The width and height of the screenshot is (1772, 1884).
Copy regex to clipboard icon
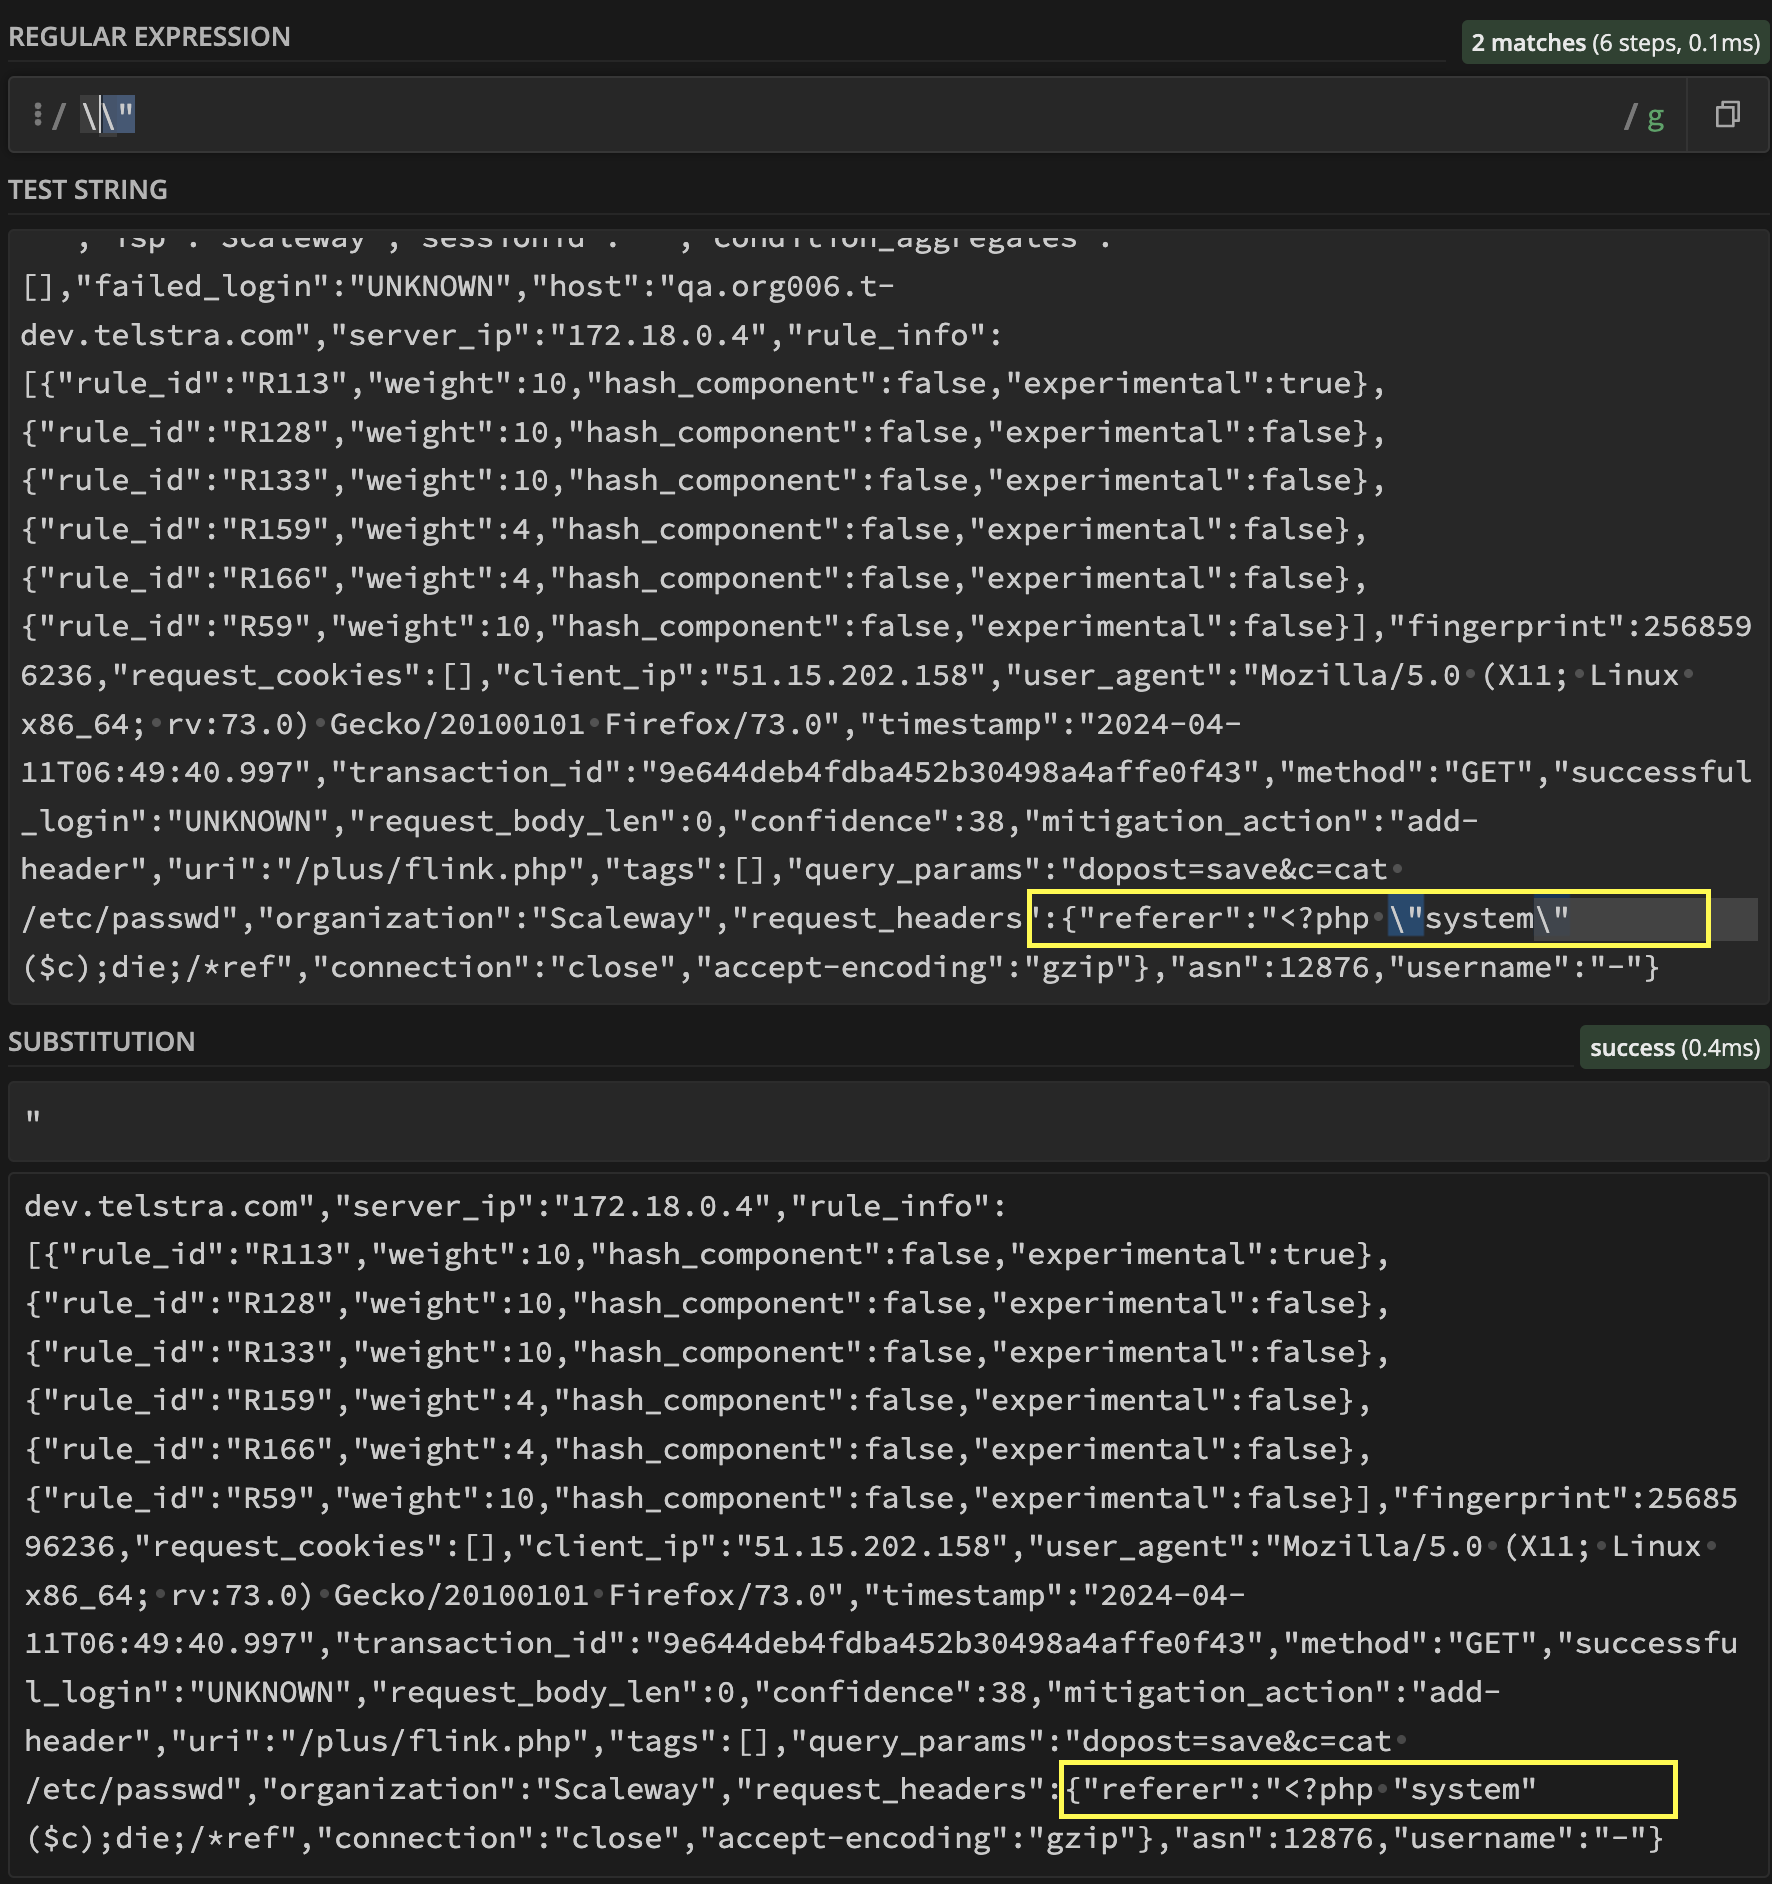(1727, 115)
